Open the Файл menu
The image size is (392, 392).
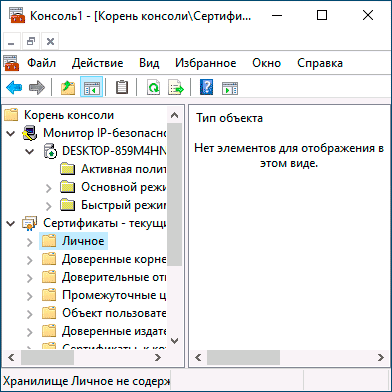point(41,63)
